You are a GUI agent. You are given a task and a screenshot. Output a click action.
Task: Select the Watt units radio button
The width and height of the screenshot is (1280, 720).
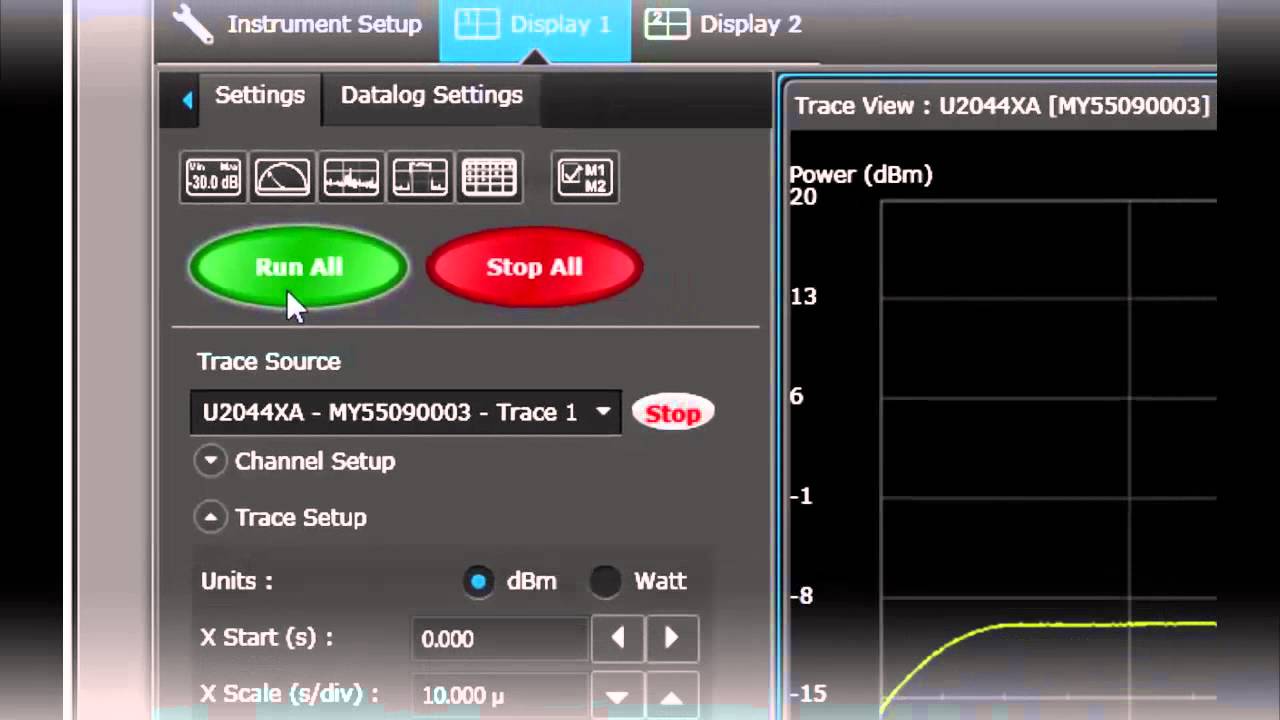pos(605,582)
